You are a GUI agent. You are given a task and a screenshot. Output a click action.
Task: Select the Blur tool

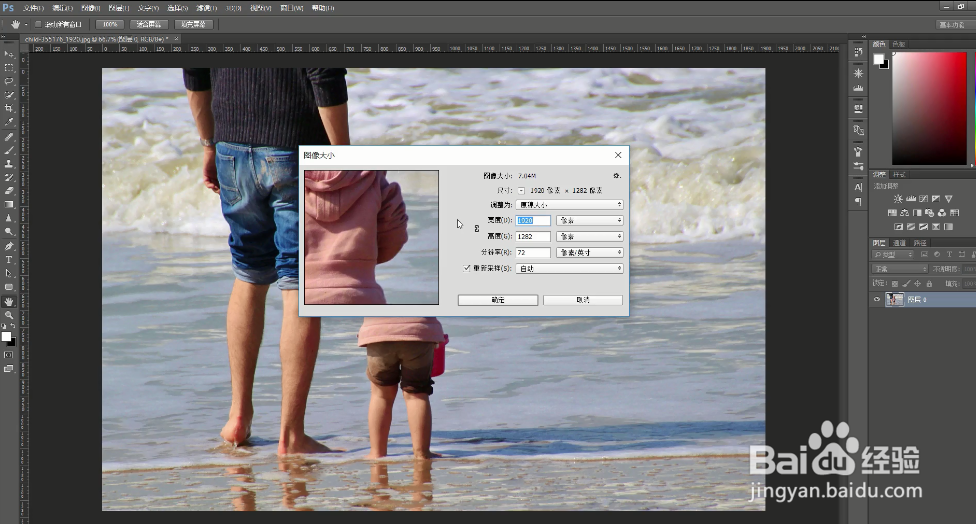point(9,218)
